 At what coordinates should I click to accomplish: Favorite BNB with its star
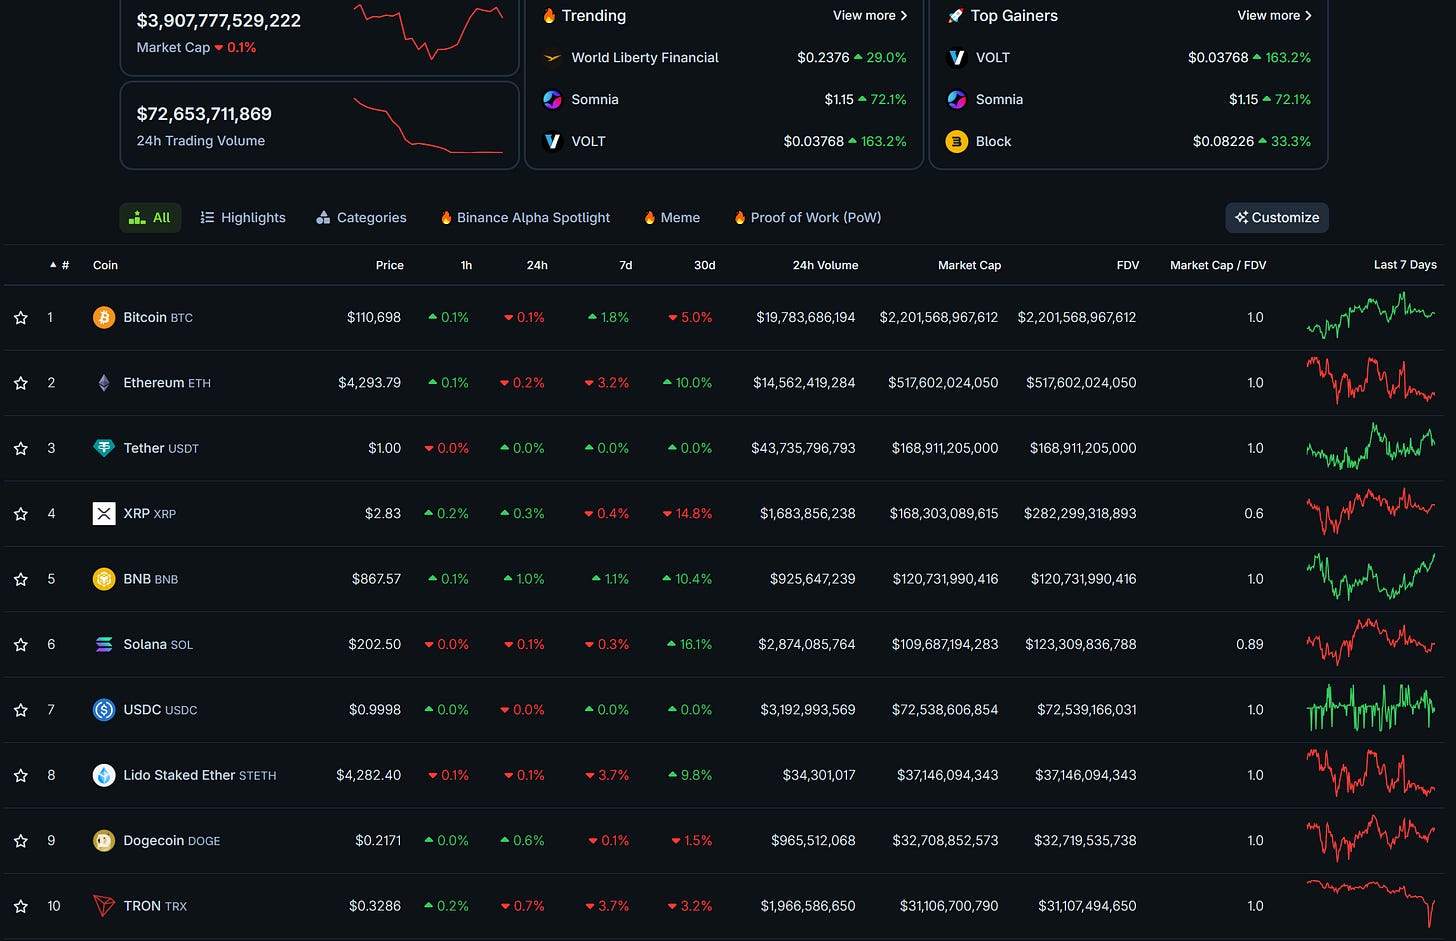tap(21, 579)
